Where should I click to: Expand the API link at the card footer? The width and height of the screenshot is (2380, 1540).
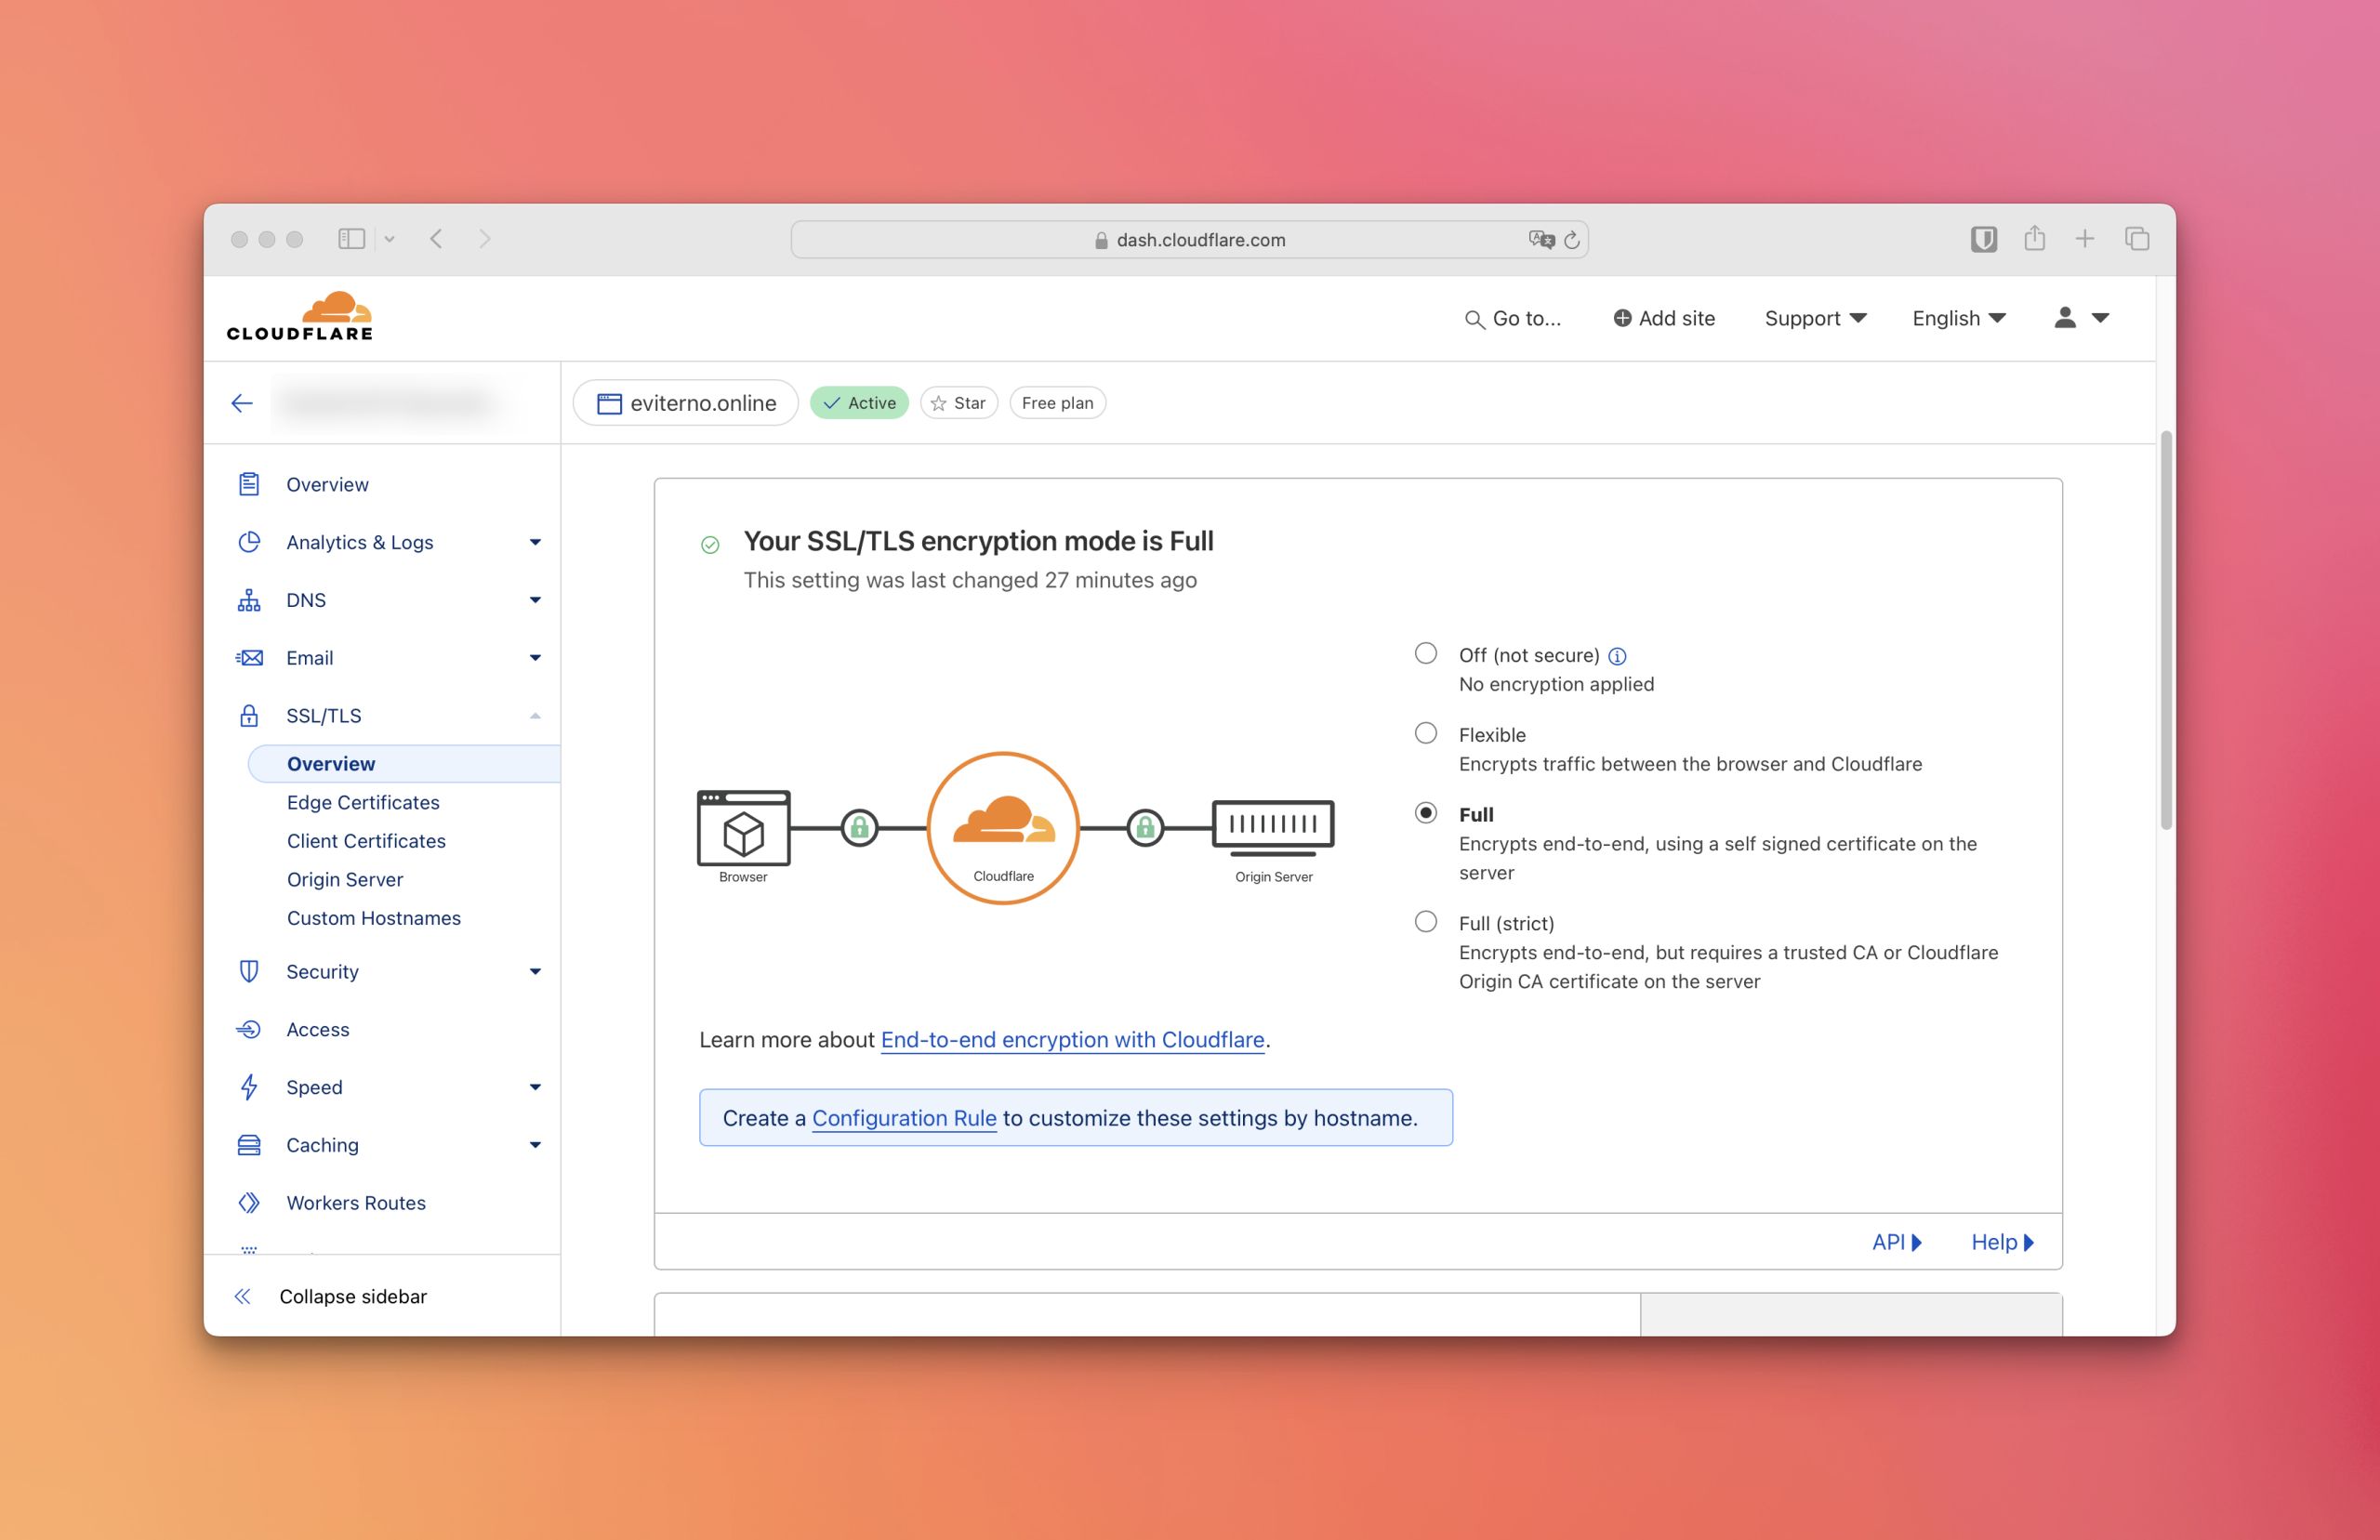pos(1896,1243)
